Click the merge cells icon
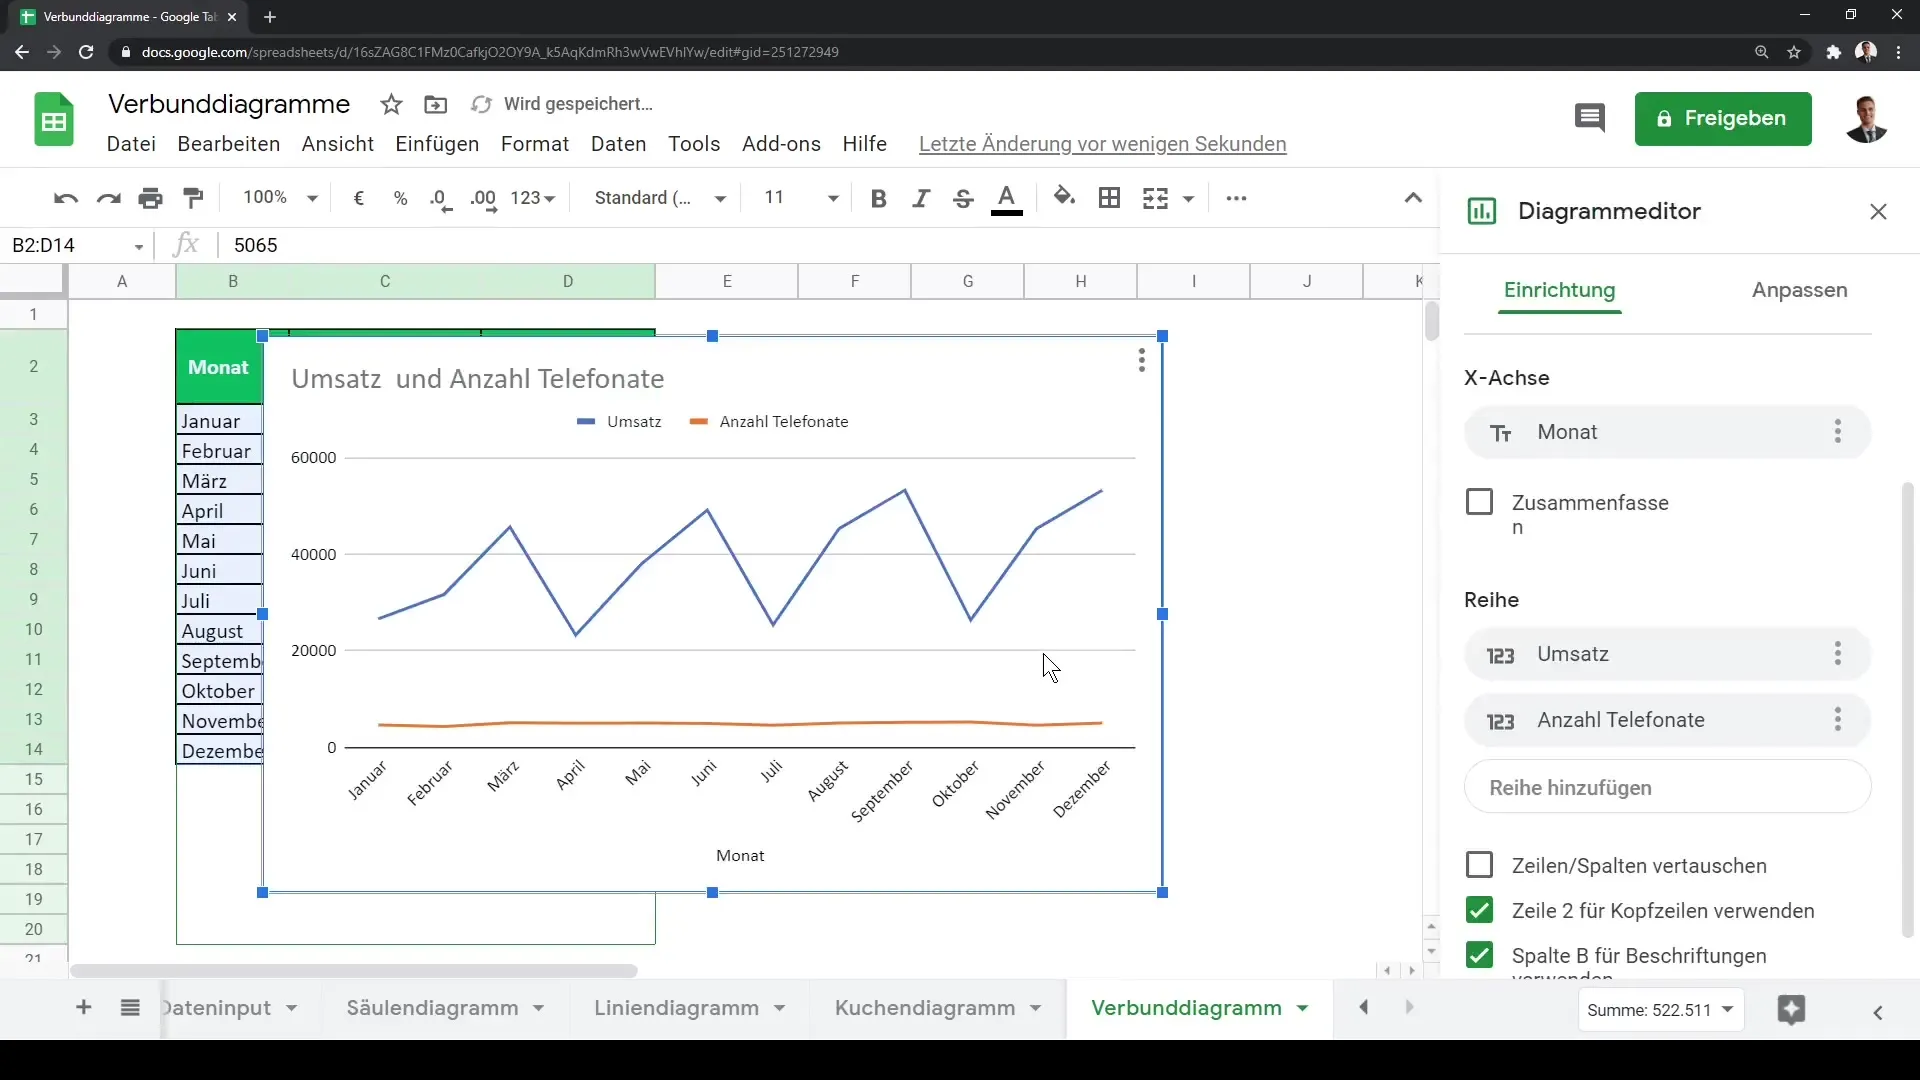Image resolution: width=1920 pixels, height=1080 pixels. [1155, 198]
